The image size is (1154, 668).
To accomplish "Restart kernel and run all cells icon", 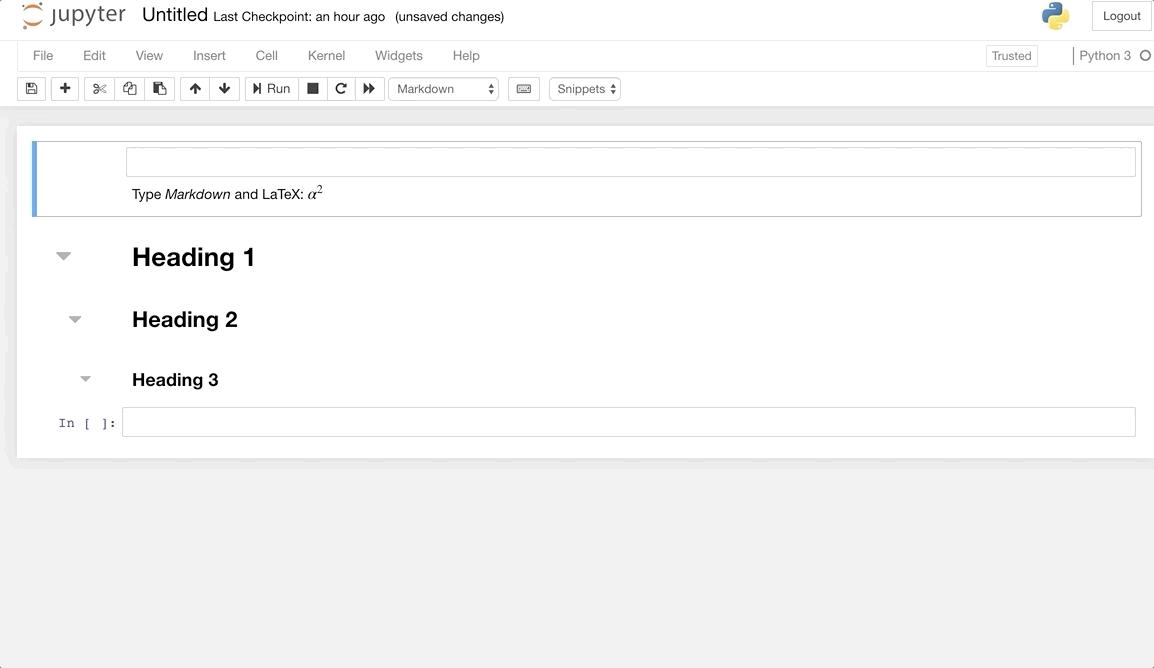I will [x=369, y=88].
